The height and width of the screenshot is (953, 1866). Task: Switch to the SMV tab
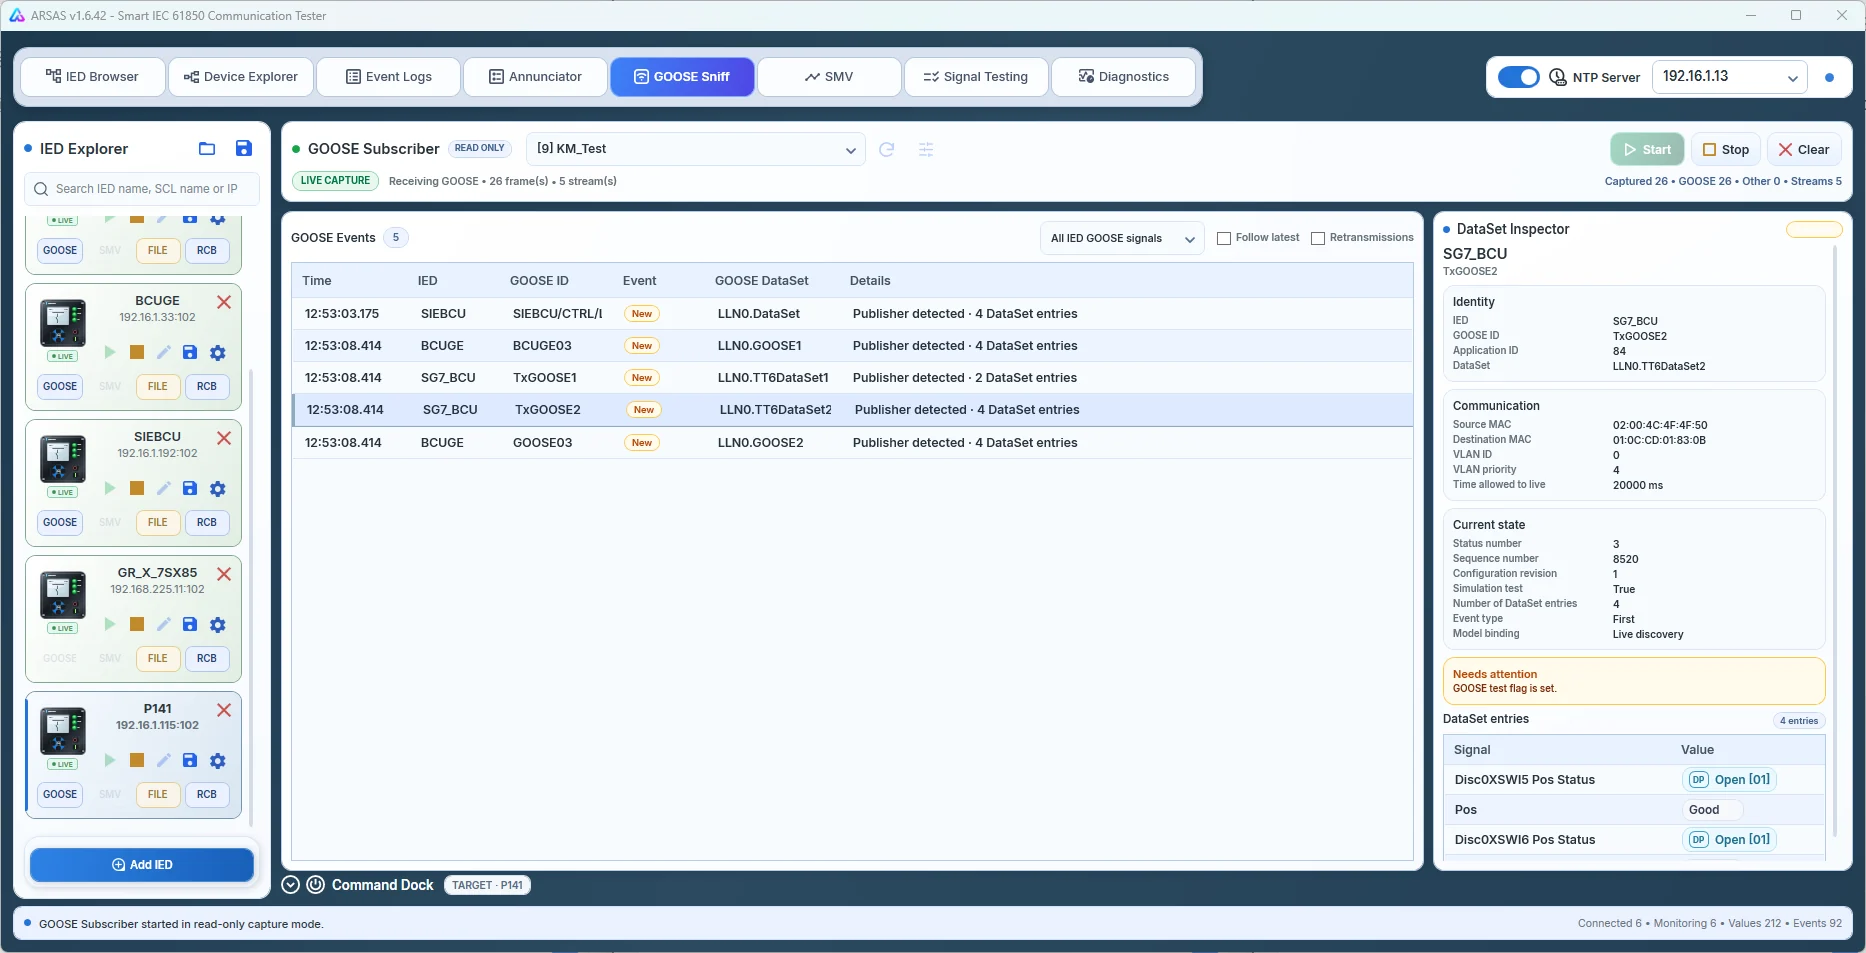[829, 77]
